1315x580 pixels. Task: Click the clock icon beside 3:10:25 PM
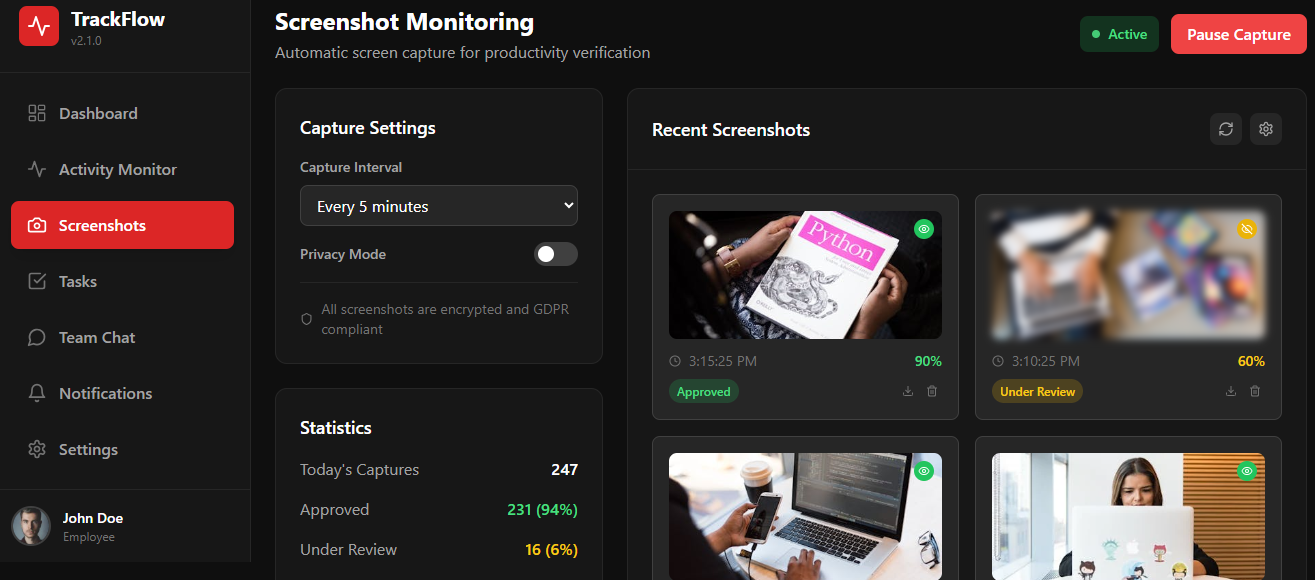coord(998,361)
